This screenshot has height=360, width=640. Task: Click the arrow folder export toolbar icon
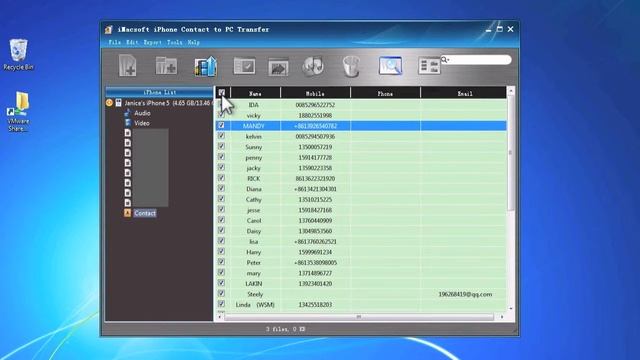pos(278,67)
